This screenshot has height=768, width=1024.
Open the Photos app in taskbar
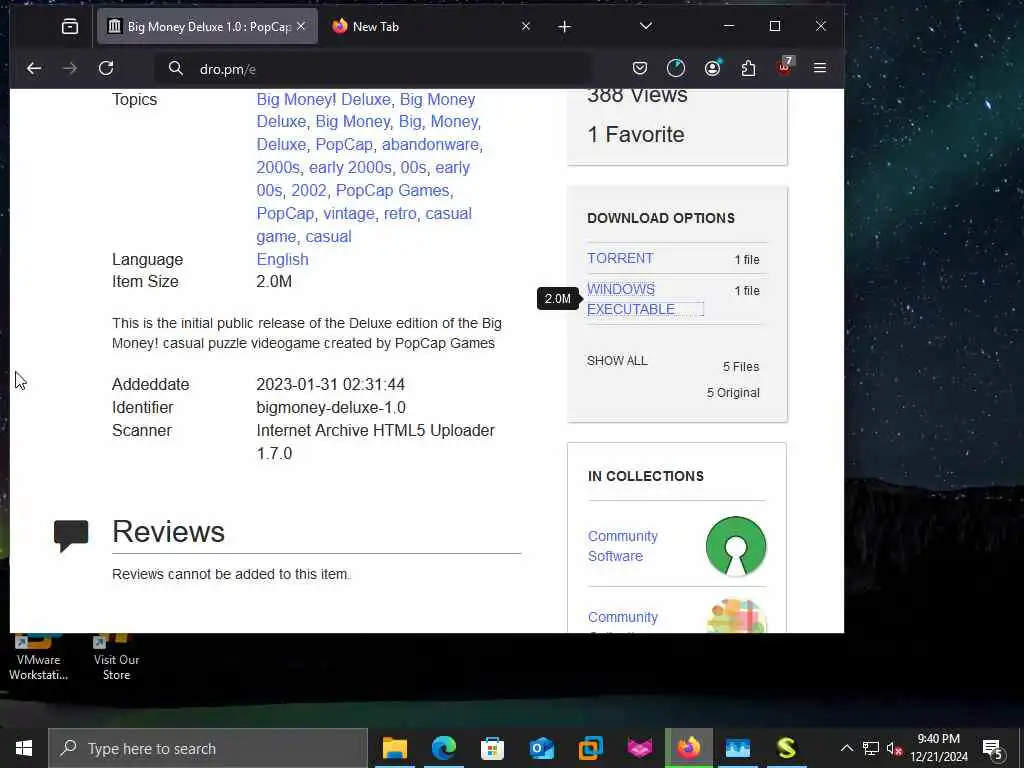click(x=737, y=748)
